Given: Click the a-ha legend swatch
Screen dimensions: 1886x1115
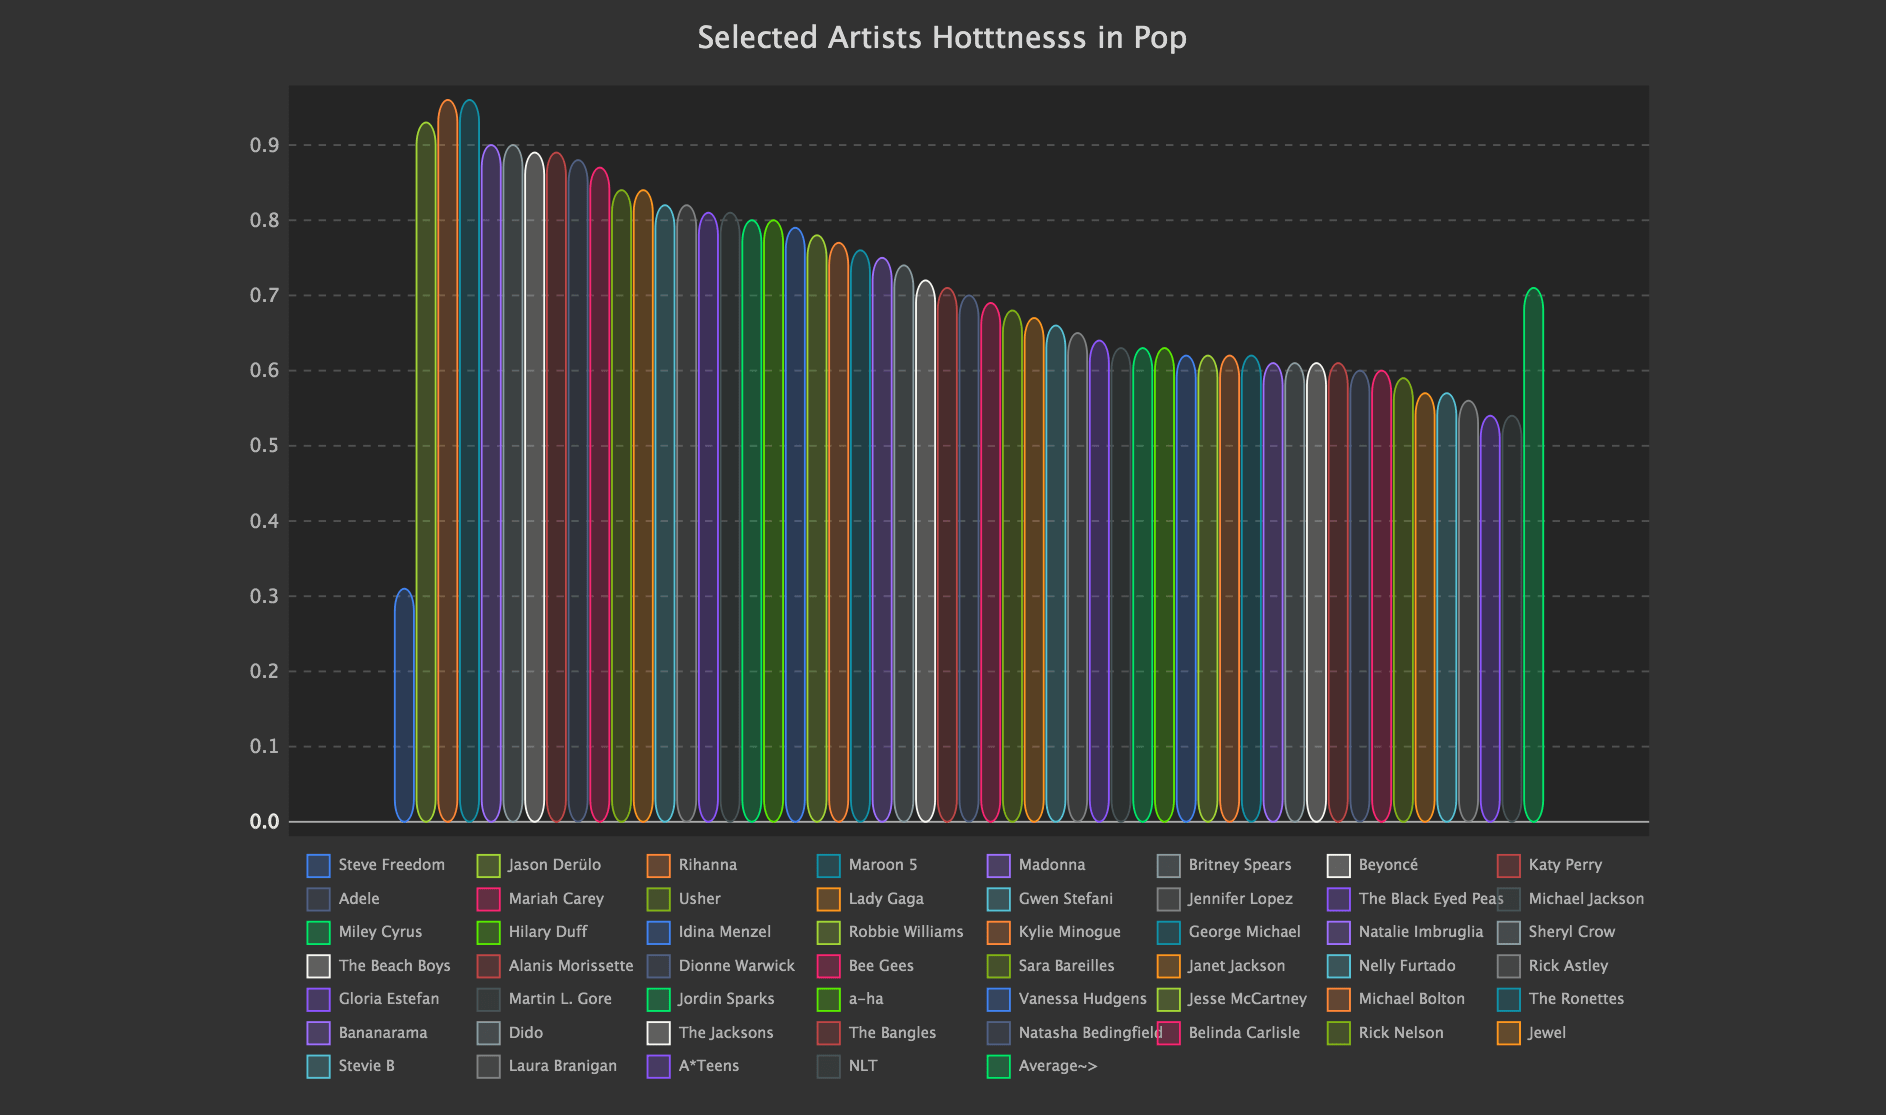Looking at the screenshot, I should tap(828, 999).
